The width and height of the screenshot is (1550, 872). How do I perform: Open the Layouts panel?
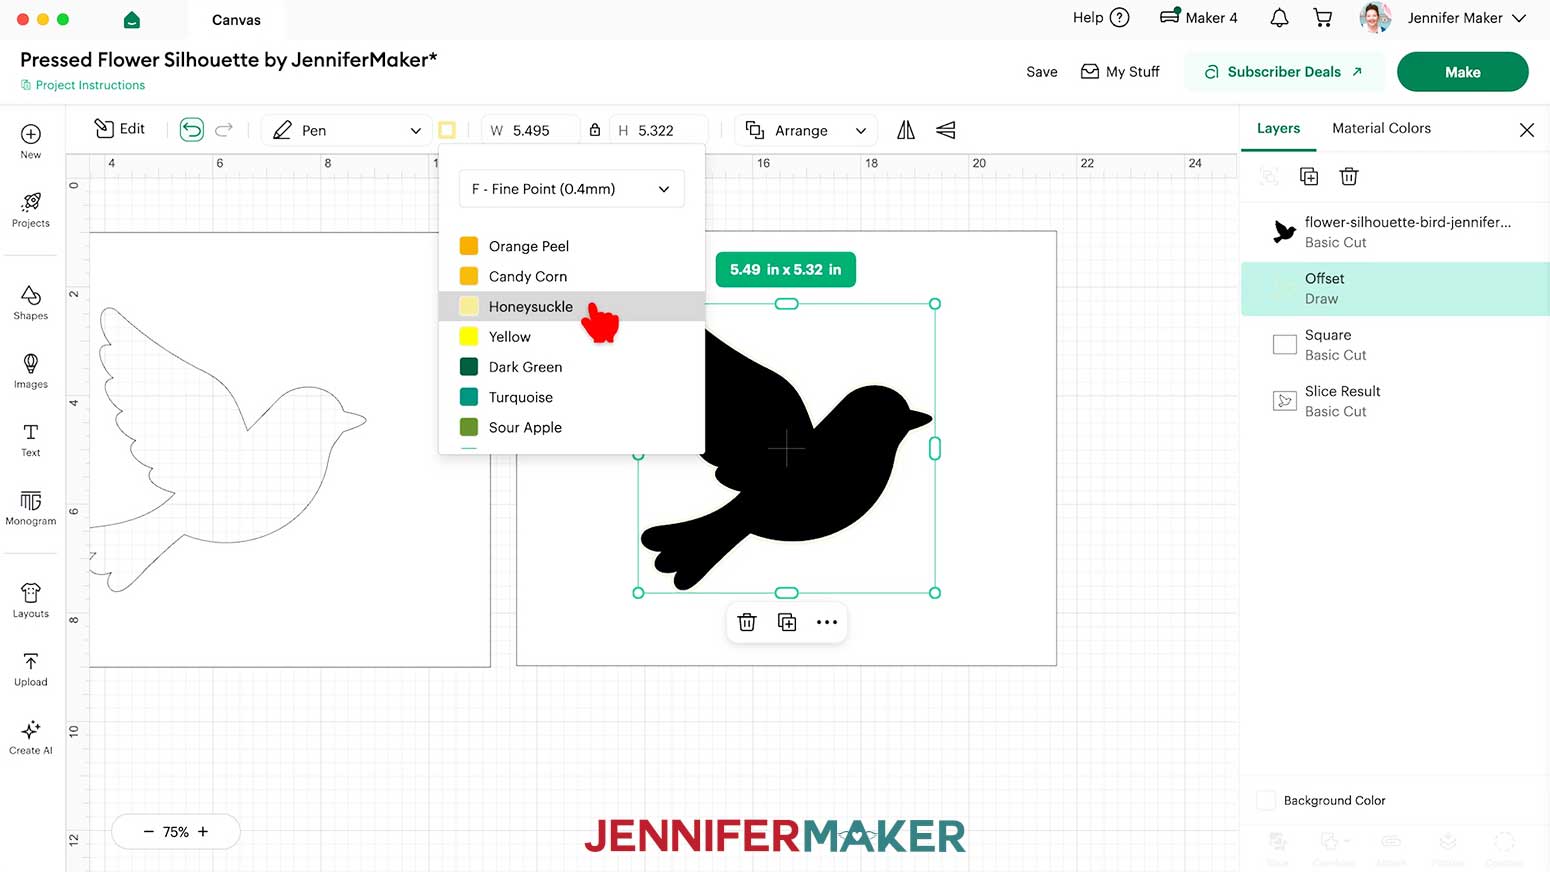point(31,600)
